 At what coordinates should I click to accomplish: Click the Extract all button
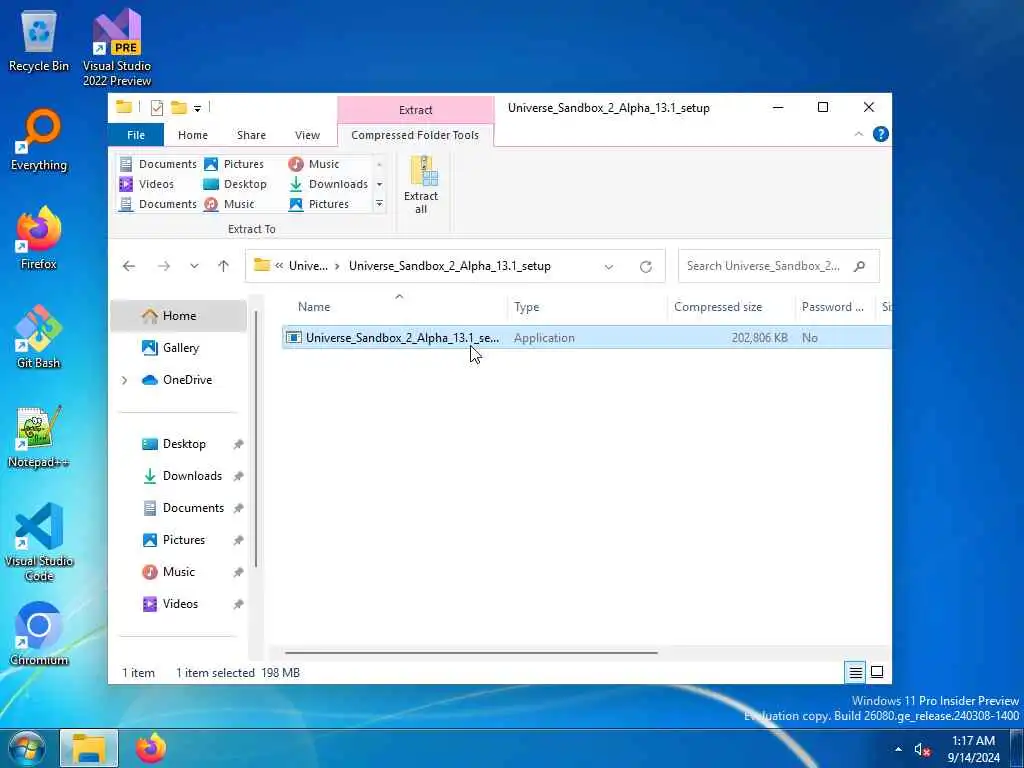click(x=422, y=185)
